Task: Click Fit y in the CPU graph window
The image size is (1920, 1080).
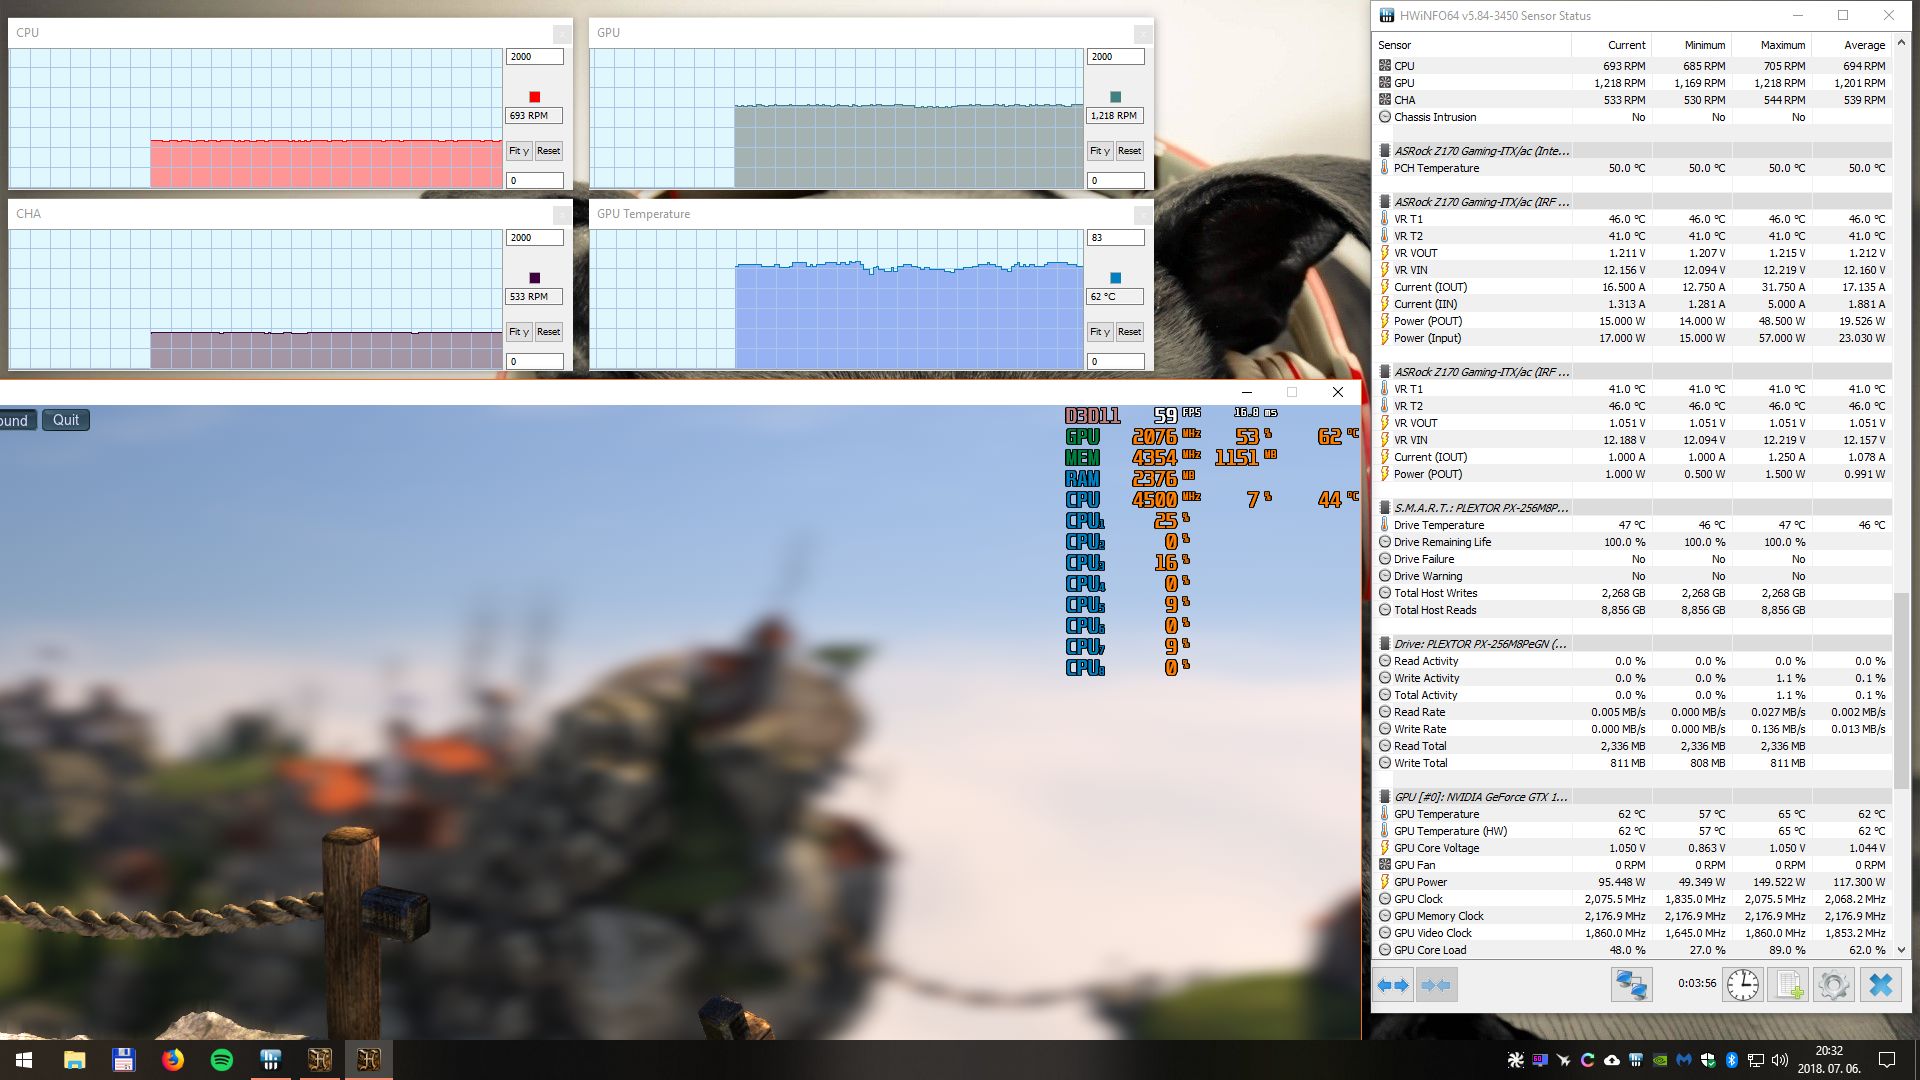Action: 518,151
